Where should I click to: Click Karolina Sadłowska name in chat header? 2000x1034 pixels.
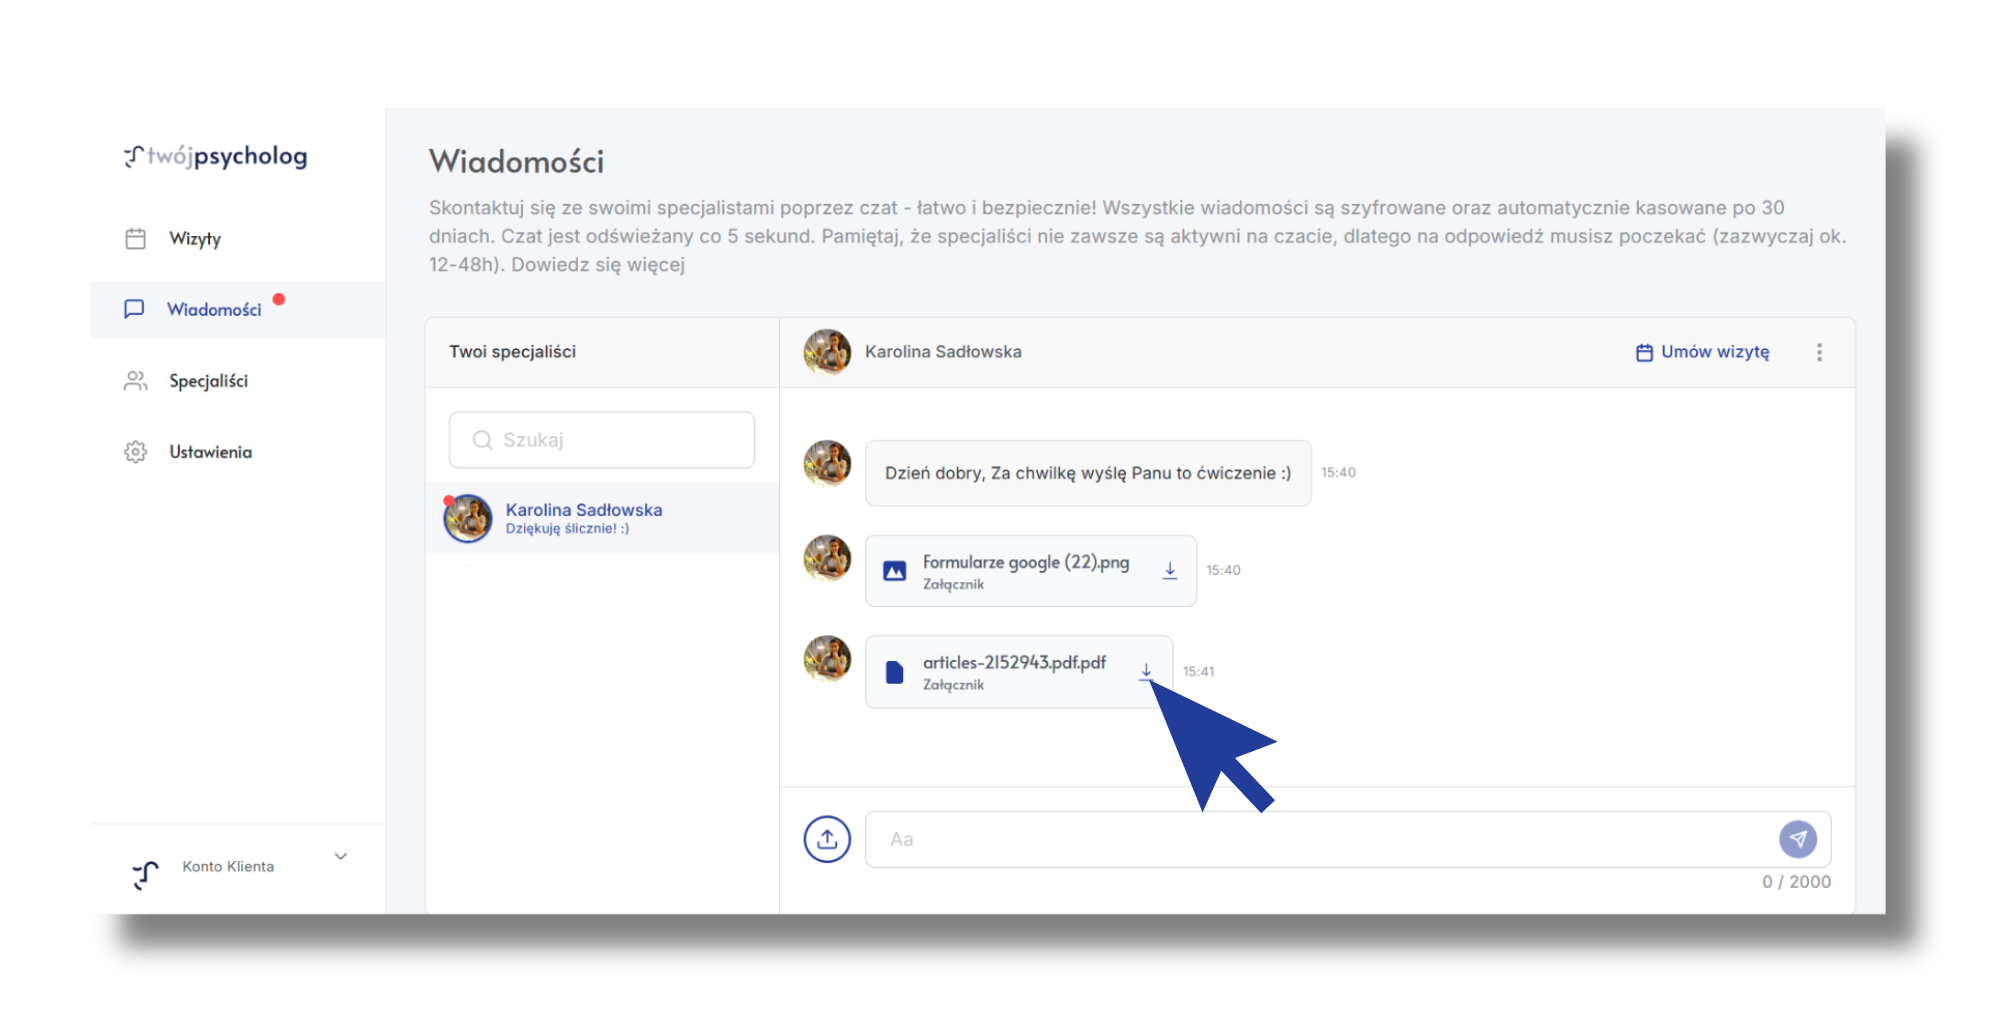(943, 352)
